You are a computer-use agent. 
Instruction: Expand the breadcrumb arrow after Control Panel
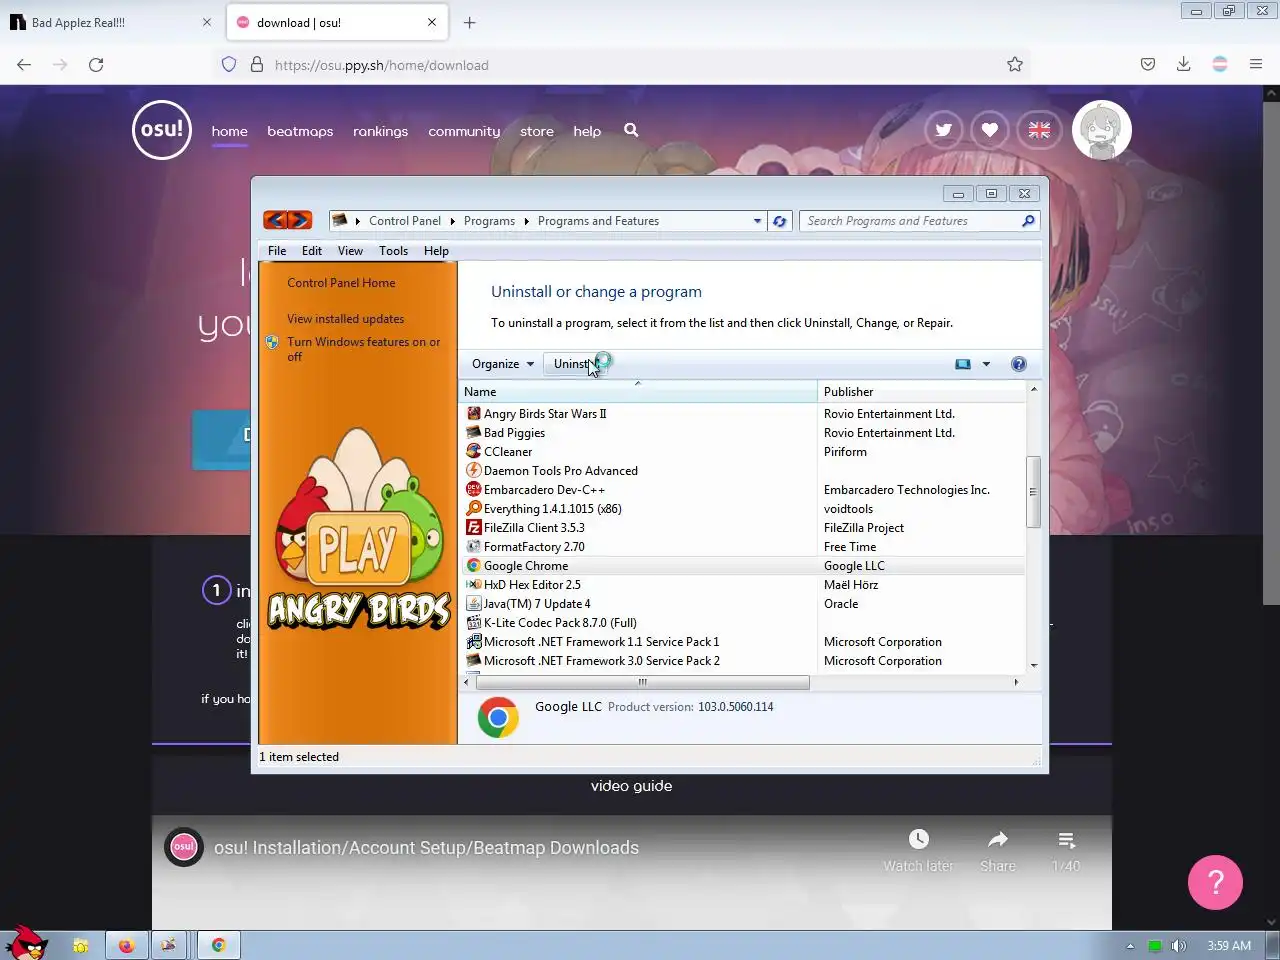(452, 221)
